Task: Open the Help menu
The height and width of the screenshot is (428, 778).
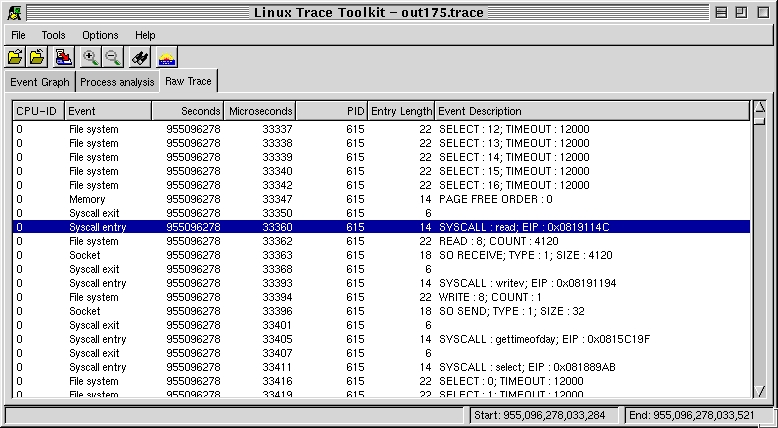Action: [x=145, y=35]
